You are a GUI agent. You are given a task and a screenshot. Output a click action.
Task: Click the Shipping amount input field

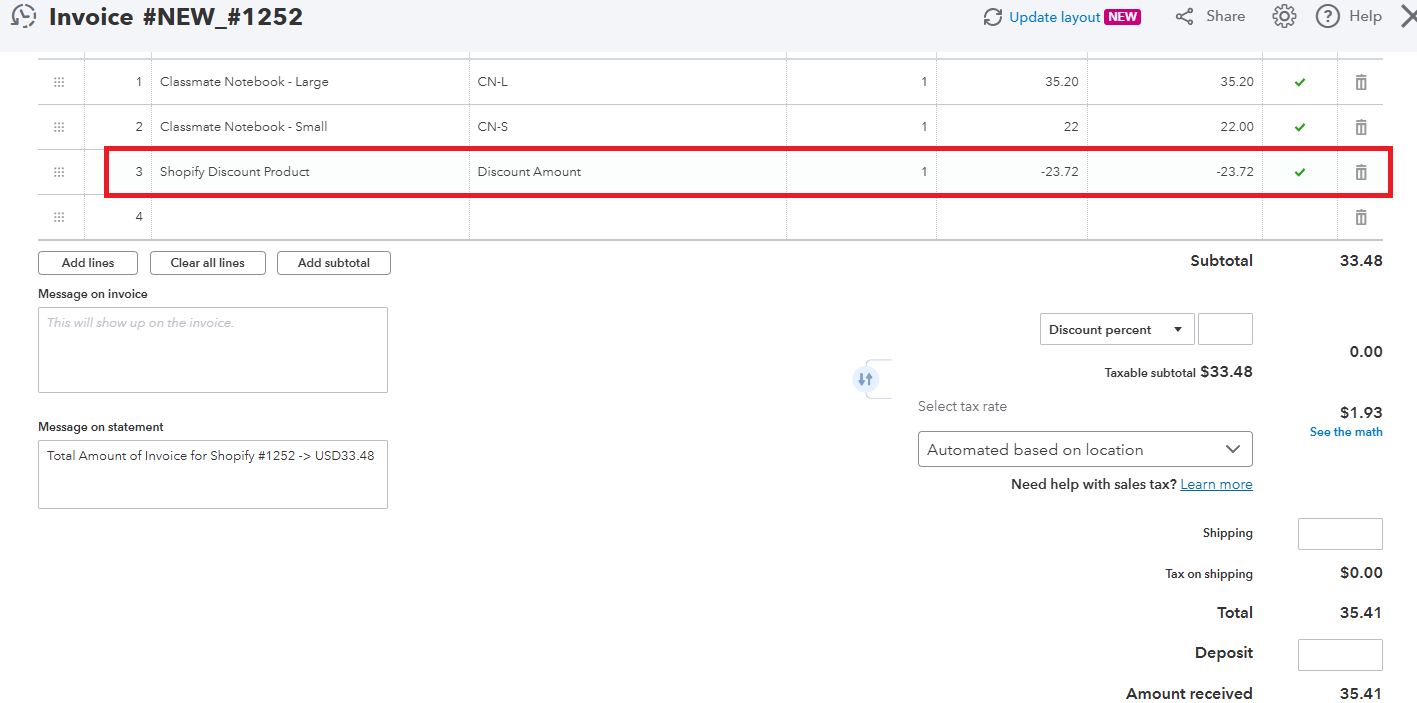1339,534
